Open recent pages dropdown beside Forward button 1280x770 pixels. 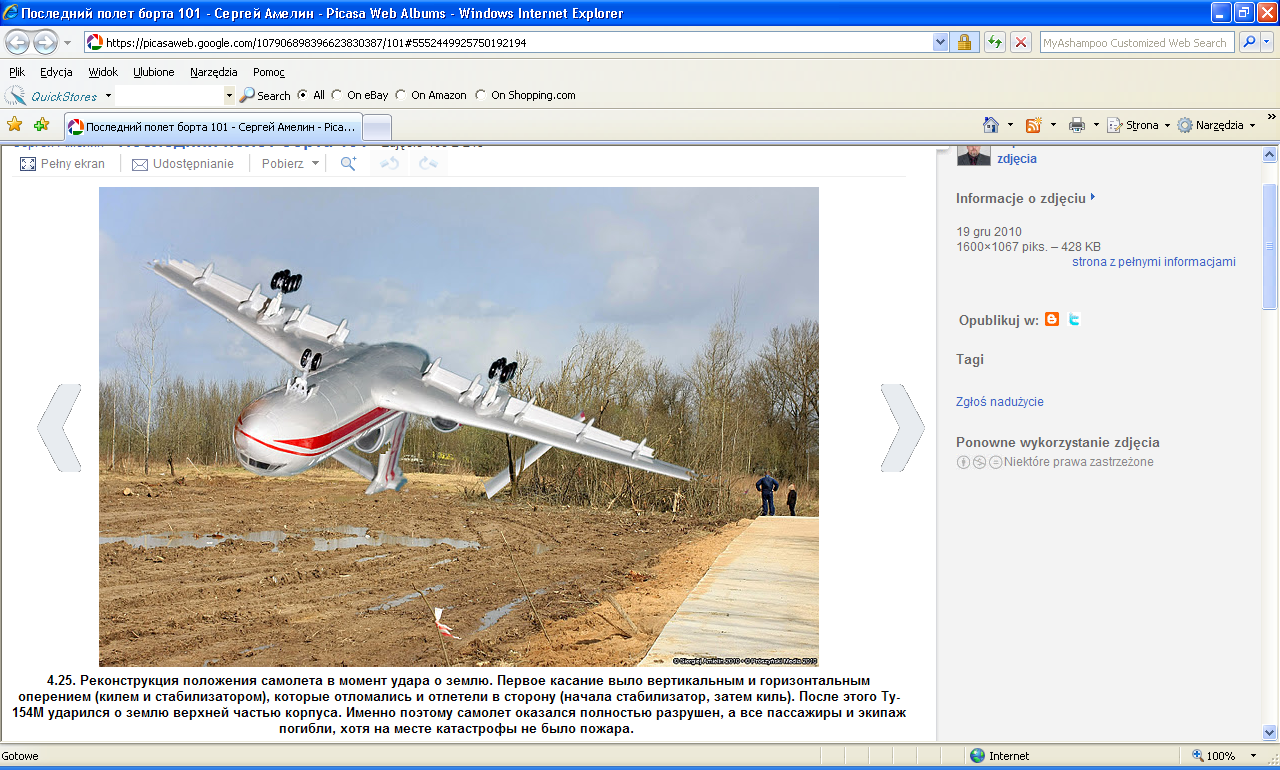pos(67,43)
